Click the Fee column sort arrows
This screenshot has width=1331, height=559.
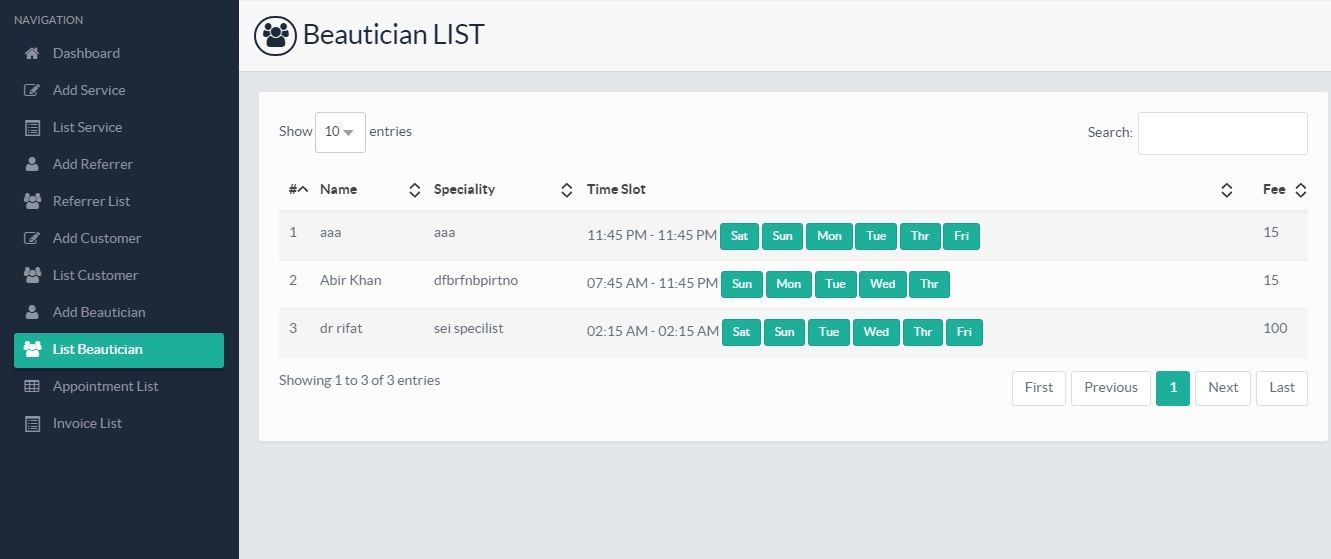(1301, 190)
